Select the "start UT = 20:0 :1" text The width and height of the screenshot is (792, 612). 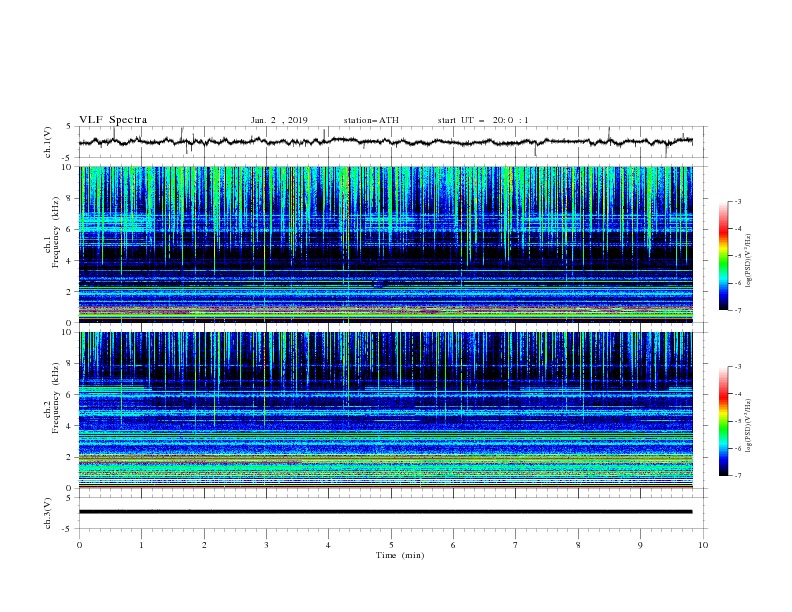pyautogui.click(x=483, y=120)
